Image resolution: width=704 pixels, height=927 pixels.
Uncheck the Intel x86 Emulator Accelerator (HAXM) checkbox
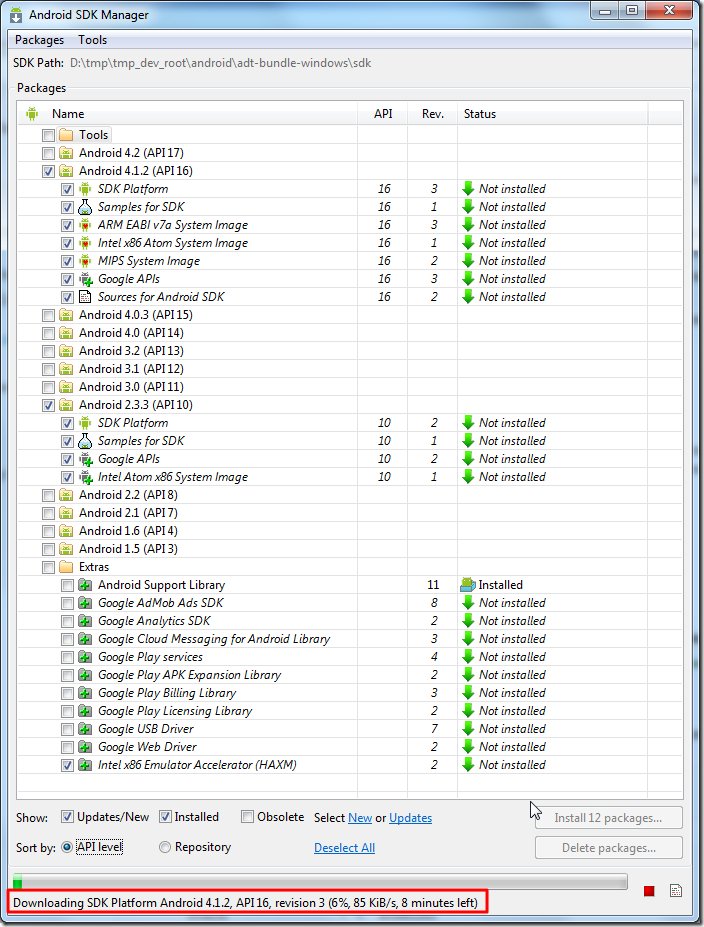(x=67, y=765)
